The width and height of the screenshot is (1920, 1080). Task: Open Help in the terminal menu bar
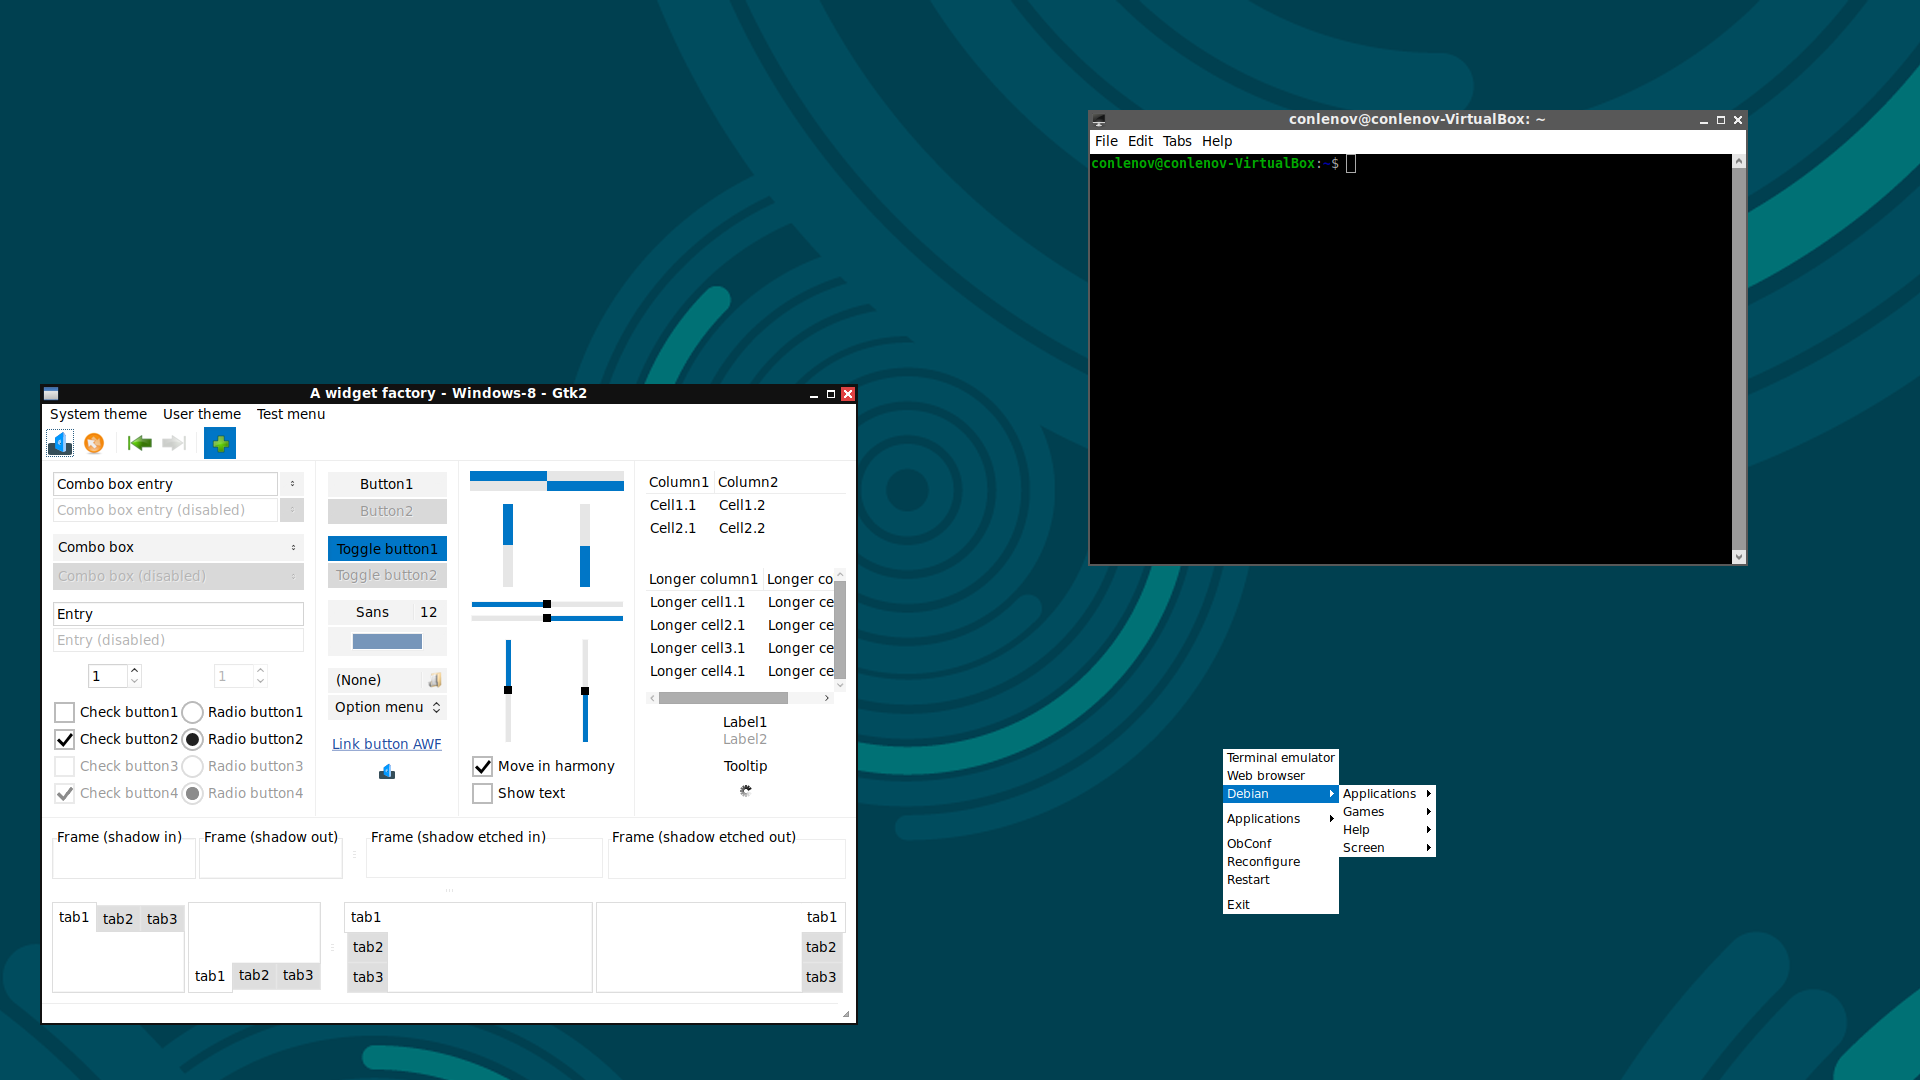[x=1217, y=141]
